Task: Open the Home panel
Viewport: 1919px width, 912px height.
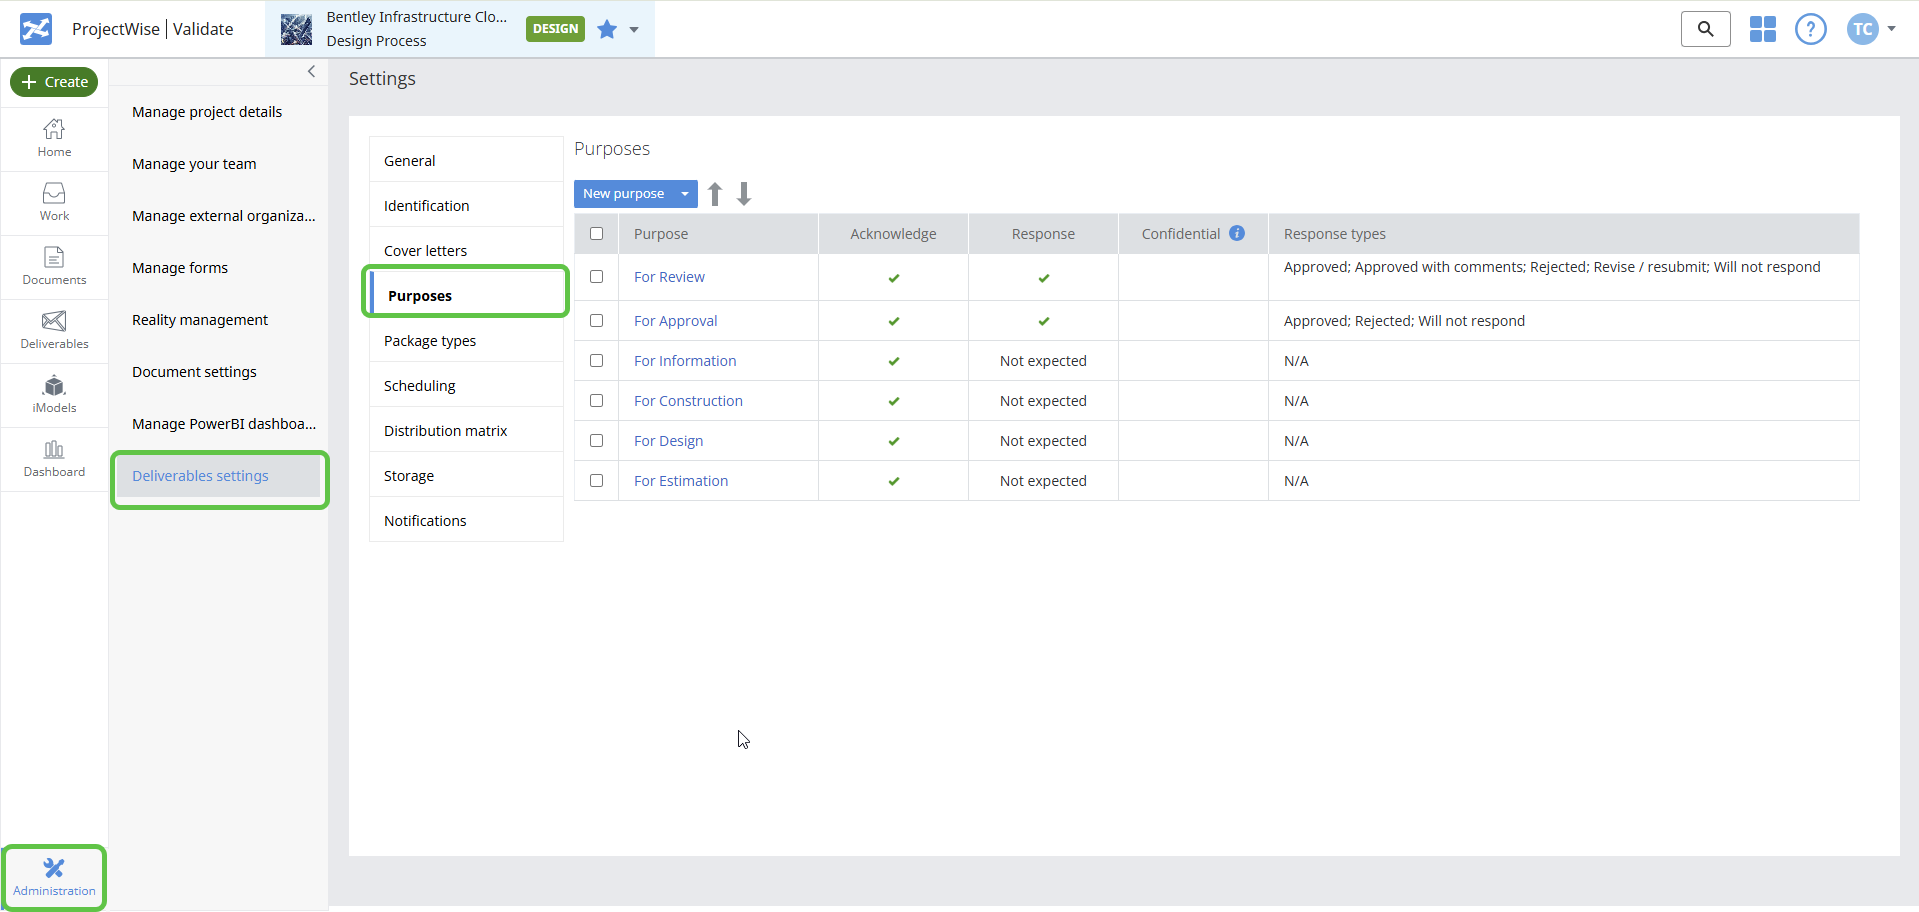Action: 54,138
